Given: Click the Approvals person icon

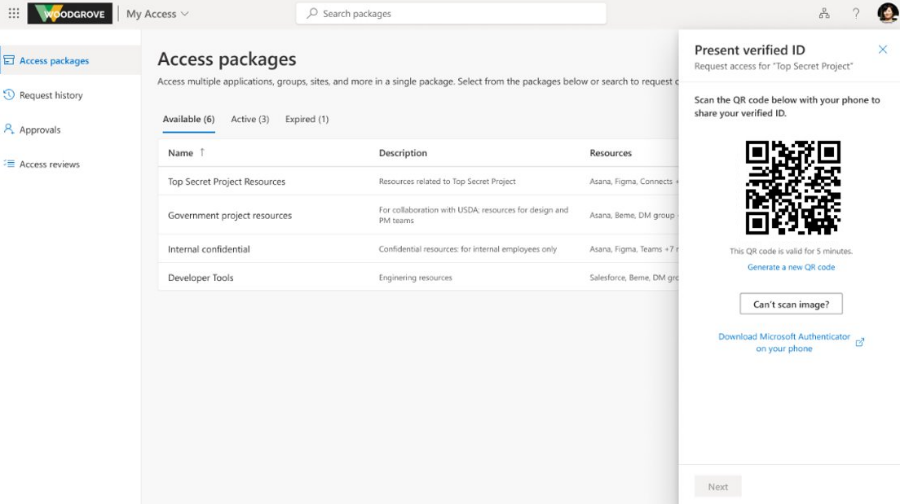Looking at the screenshot, I should pos(9,129).
